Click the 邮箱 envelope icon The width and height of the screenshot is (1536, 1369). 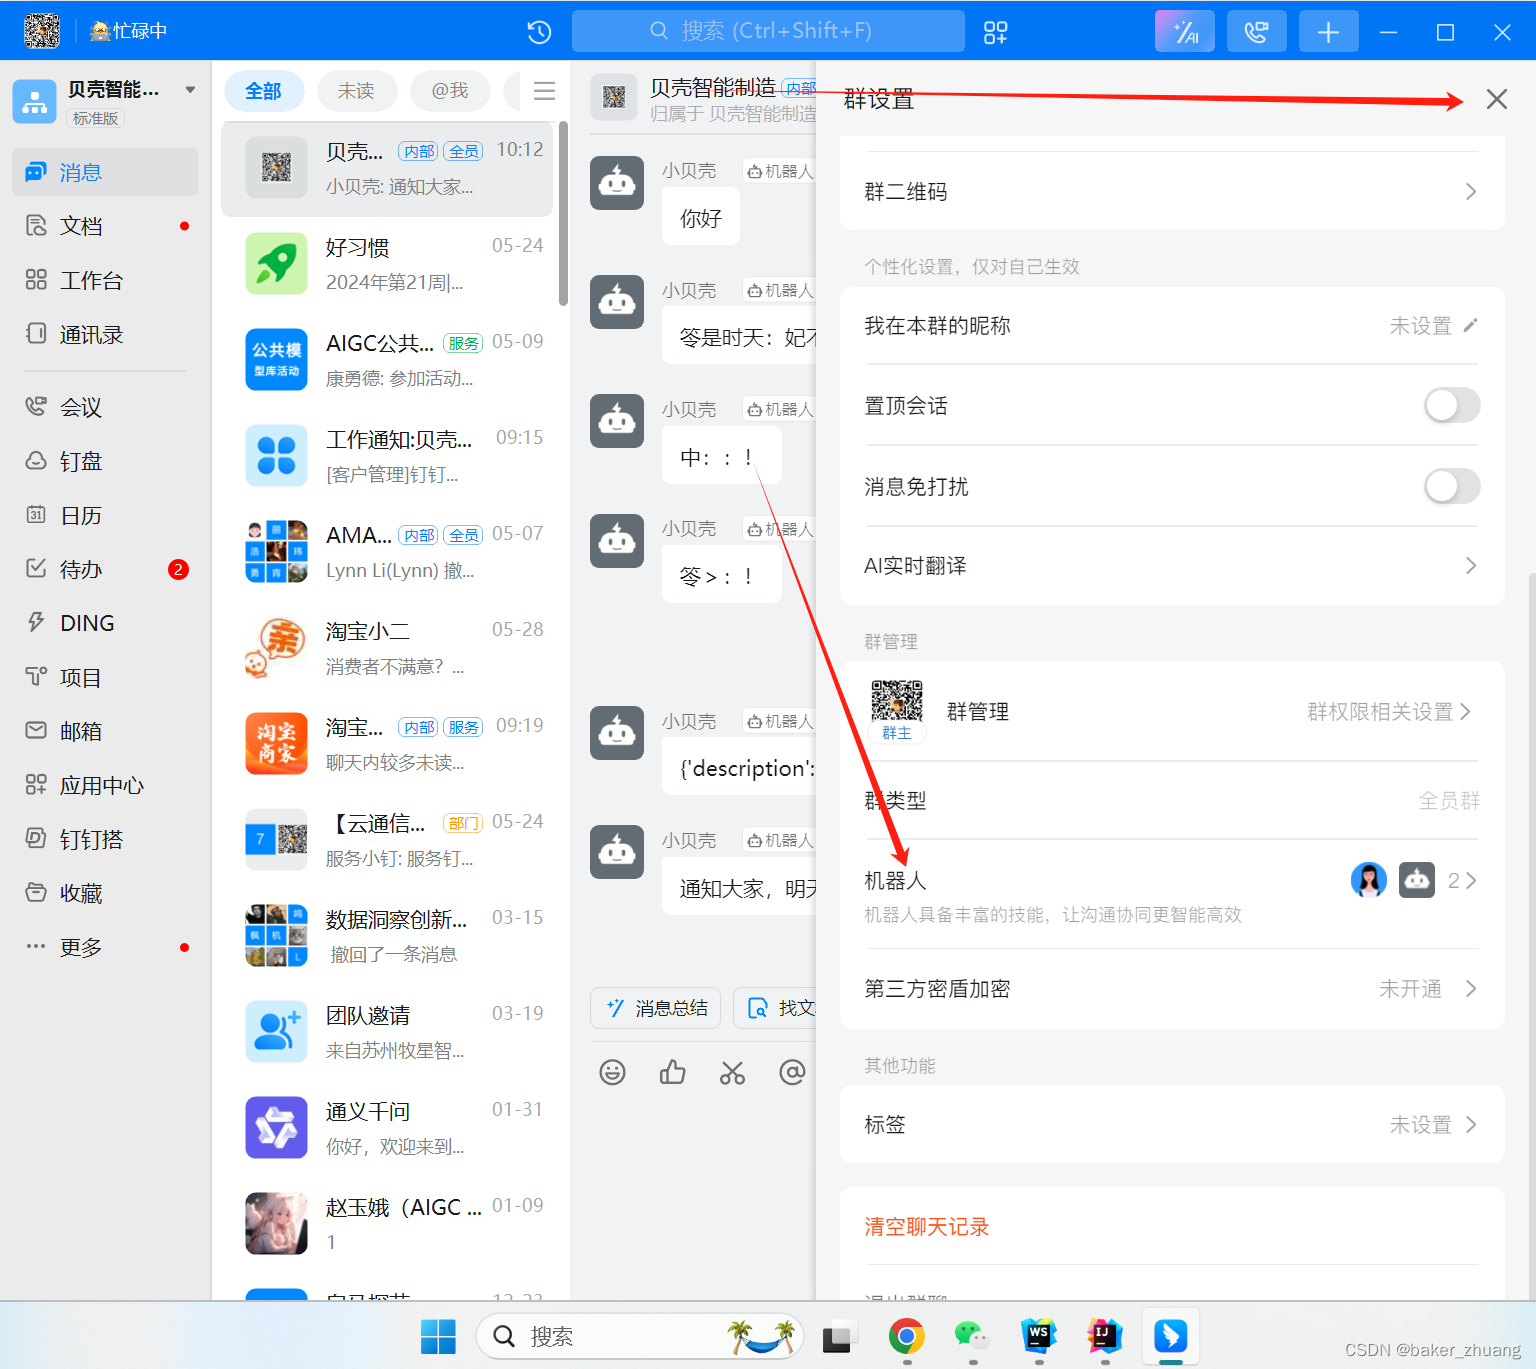36,730
